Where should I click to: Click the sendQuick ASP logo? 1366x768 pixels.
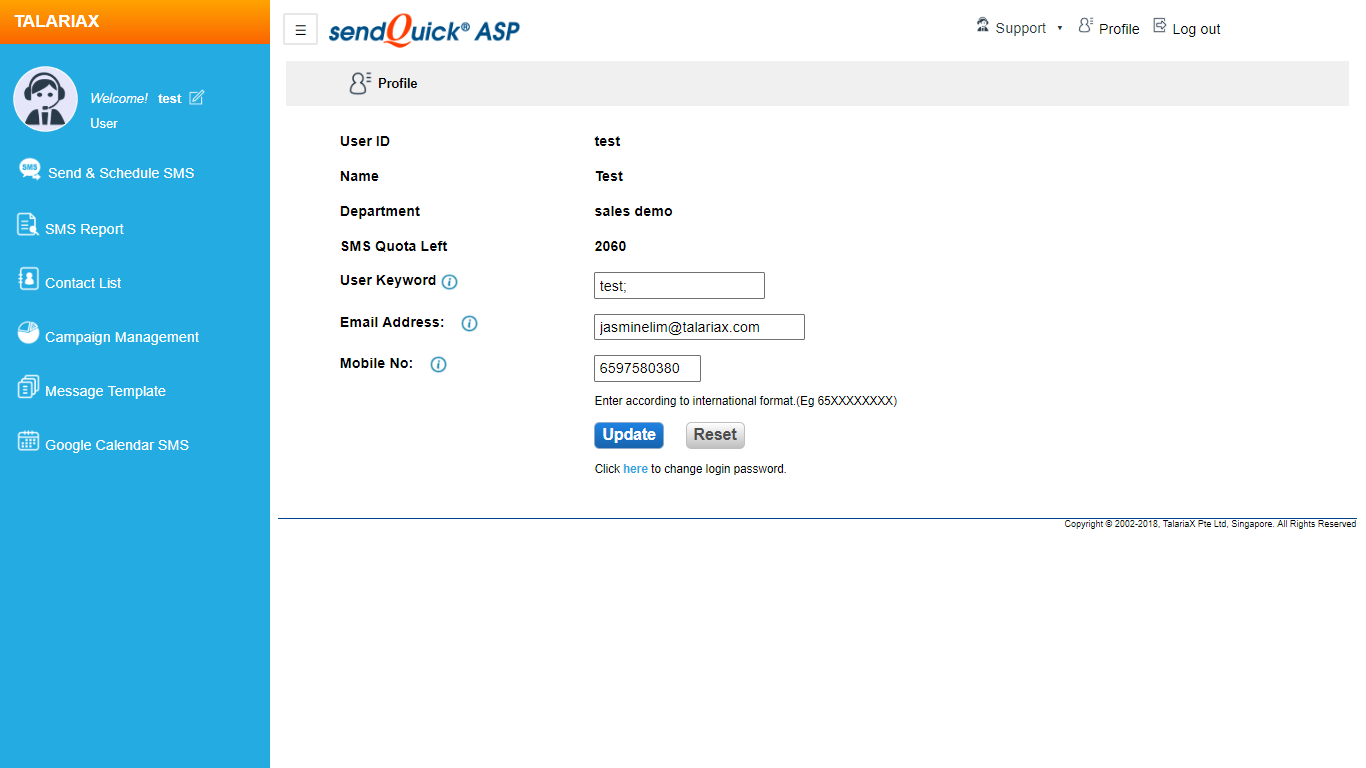pyautogui.click(x=424, y=30)
